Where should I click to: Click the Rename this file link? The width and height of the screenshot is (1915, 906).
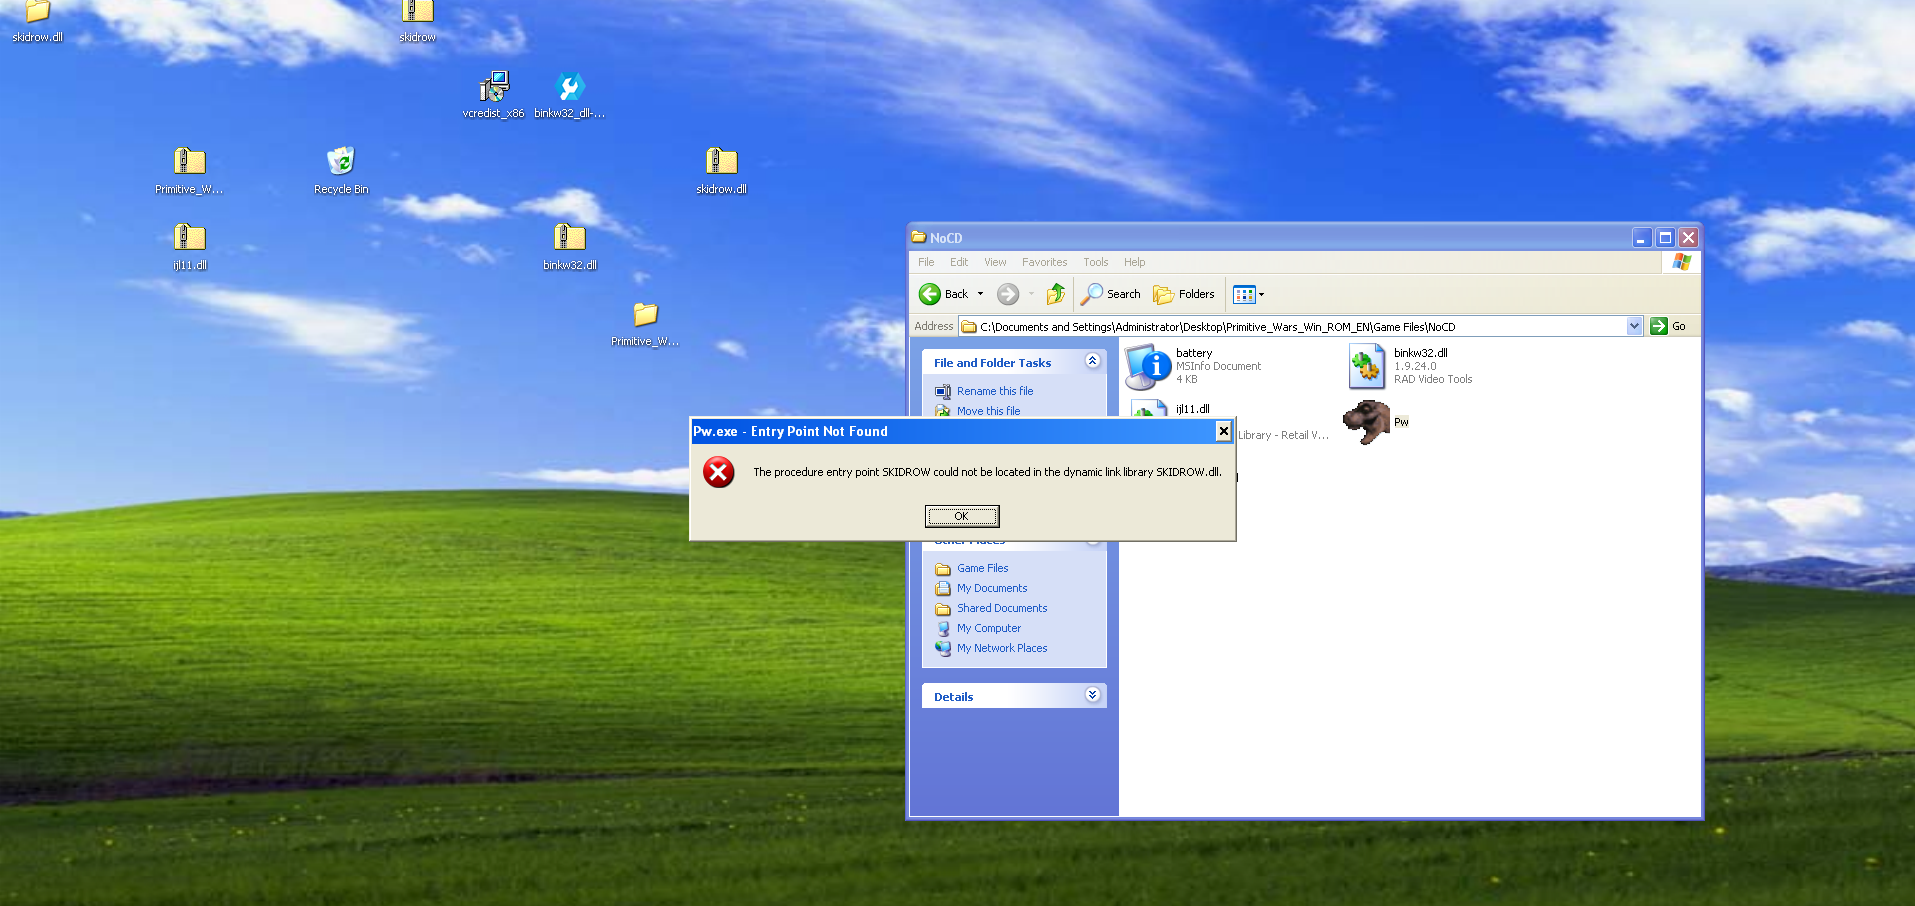coord(994,391)
